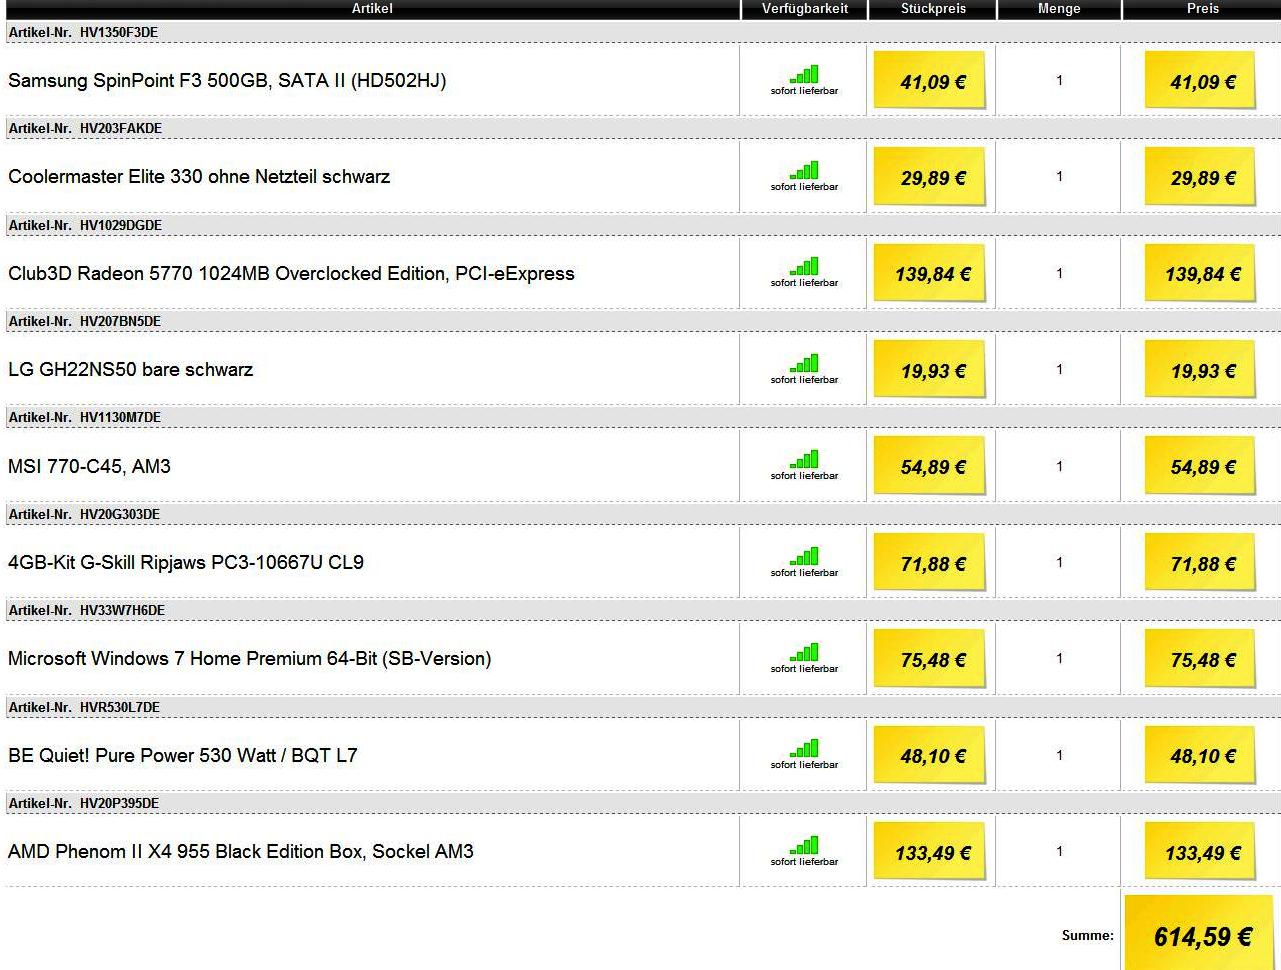Click total Preis 54,89 € in MSI row
1281x970 pixels.
pyautogui.click(x=1200, y=466)
